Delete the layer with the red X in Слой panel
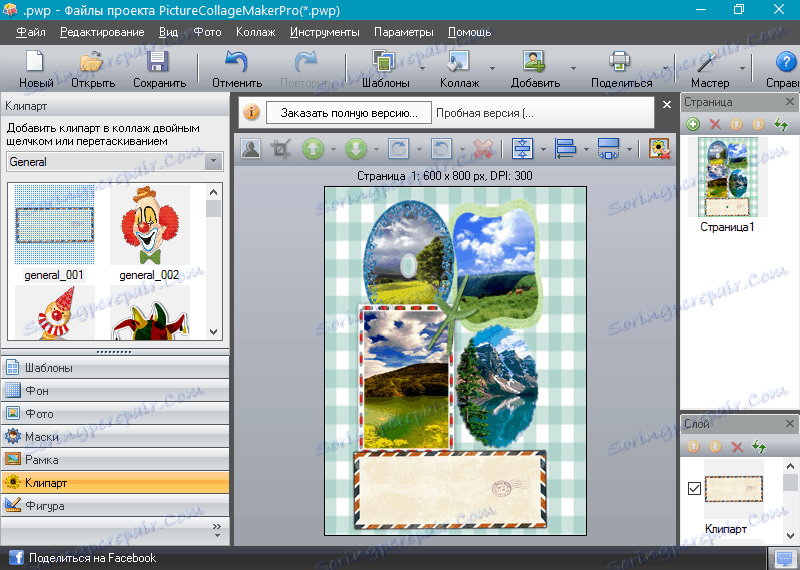800x570 pixels. tap(737, 447)
